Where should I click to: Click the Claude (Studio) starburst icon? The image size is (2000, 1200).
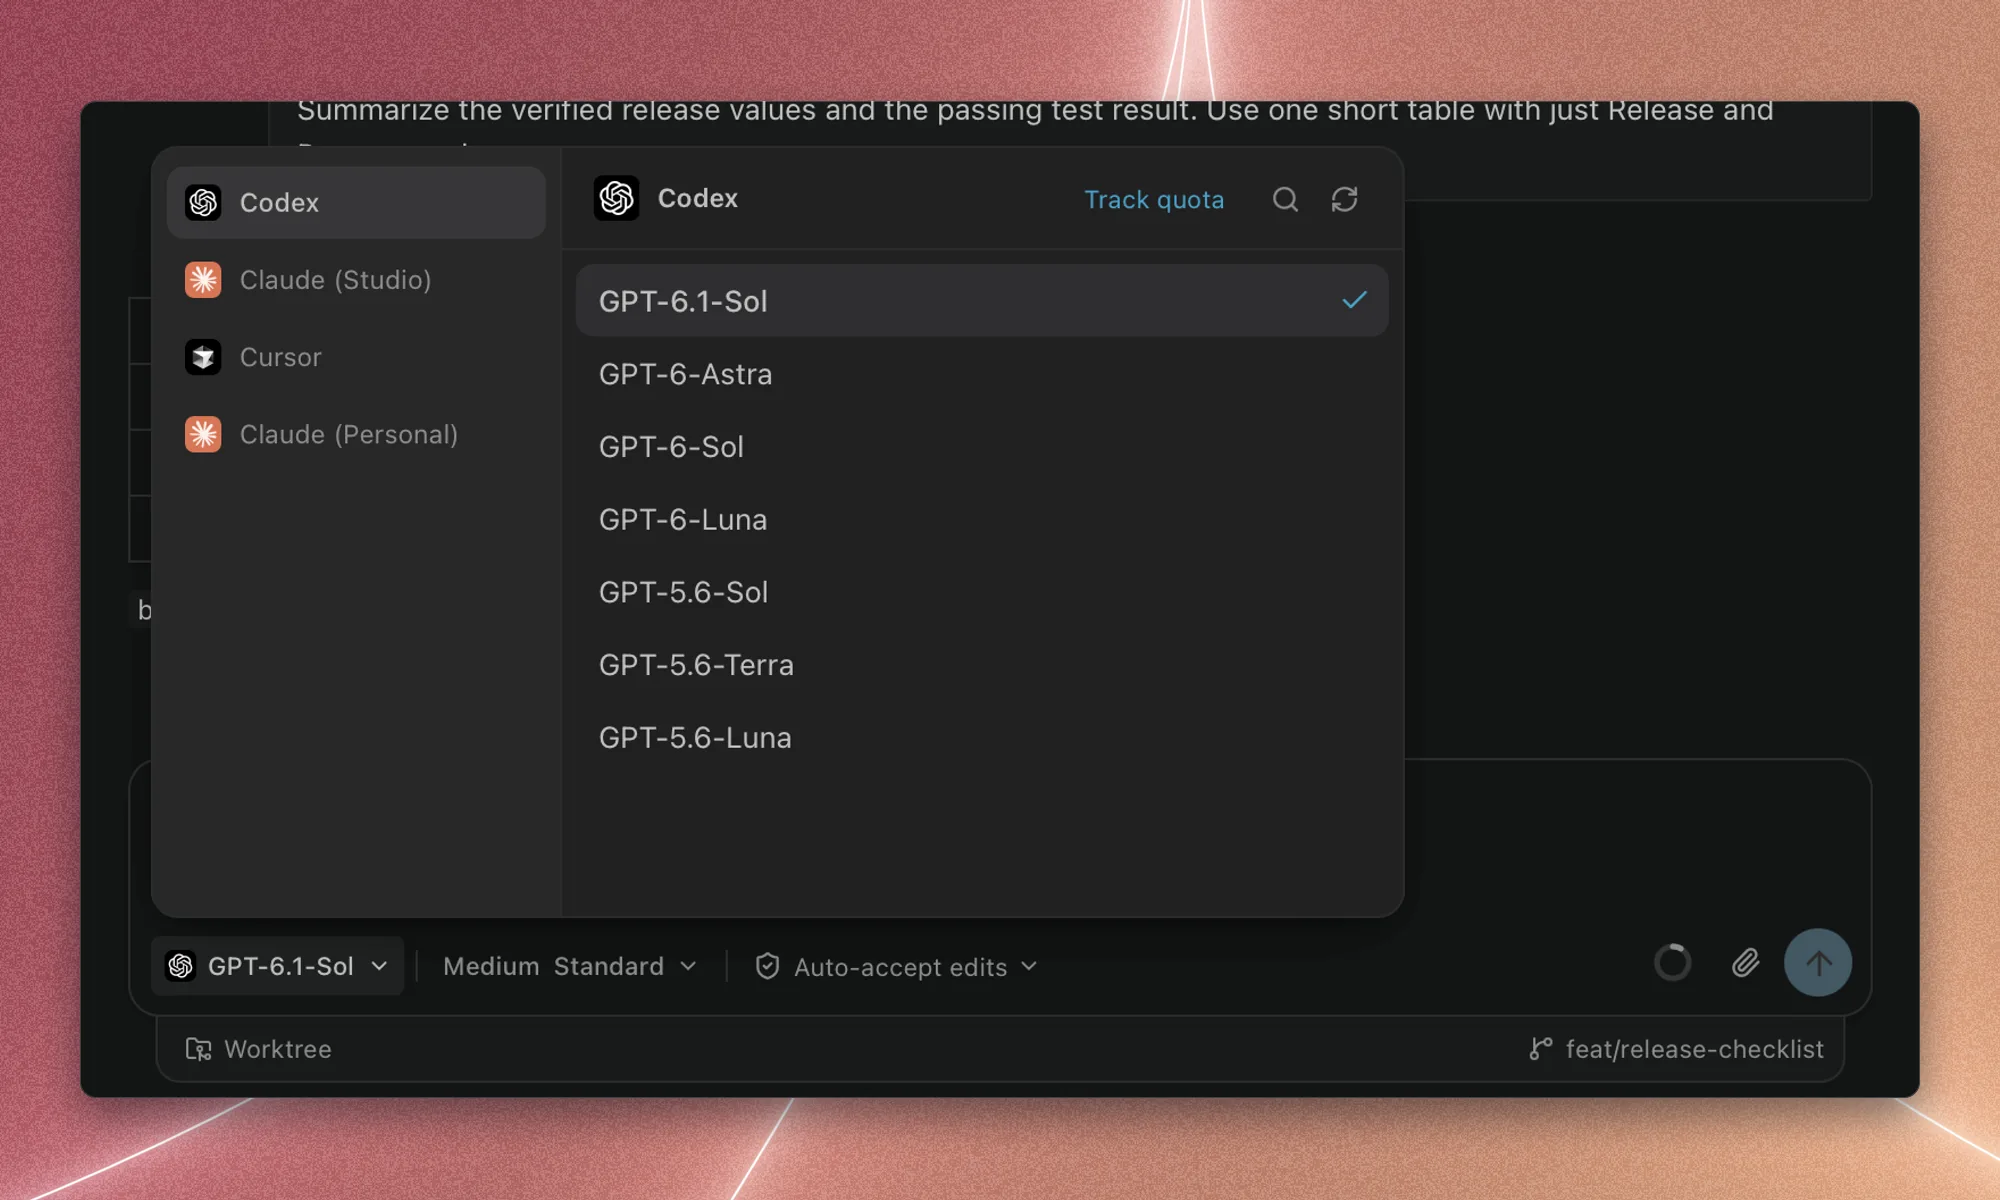point(203,280)
